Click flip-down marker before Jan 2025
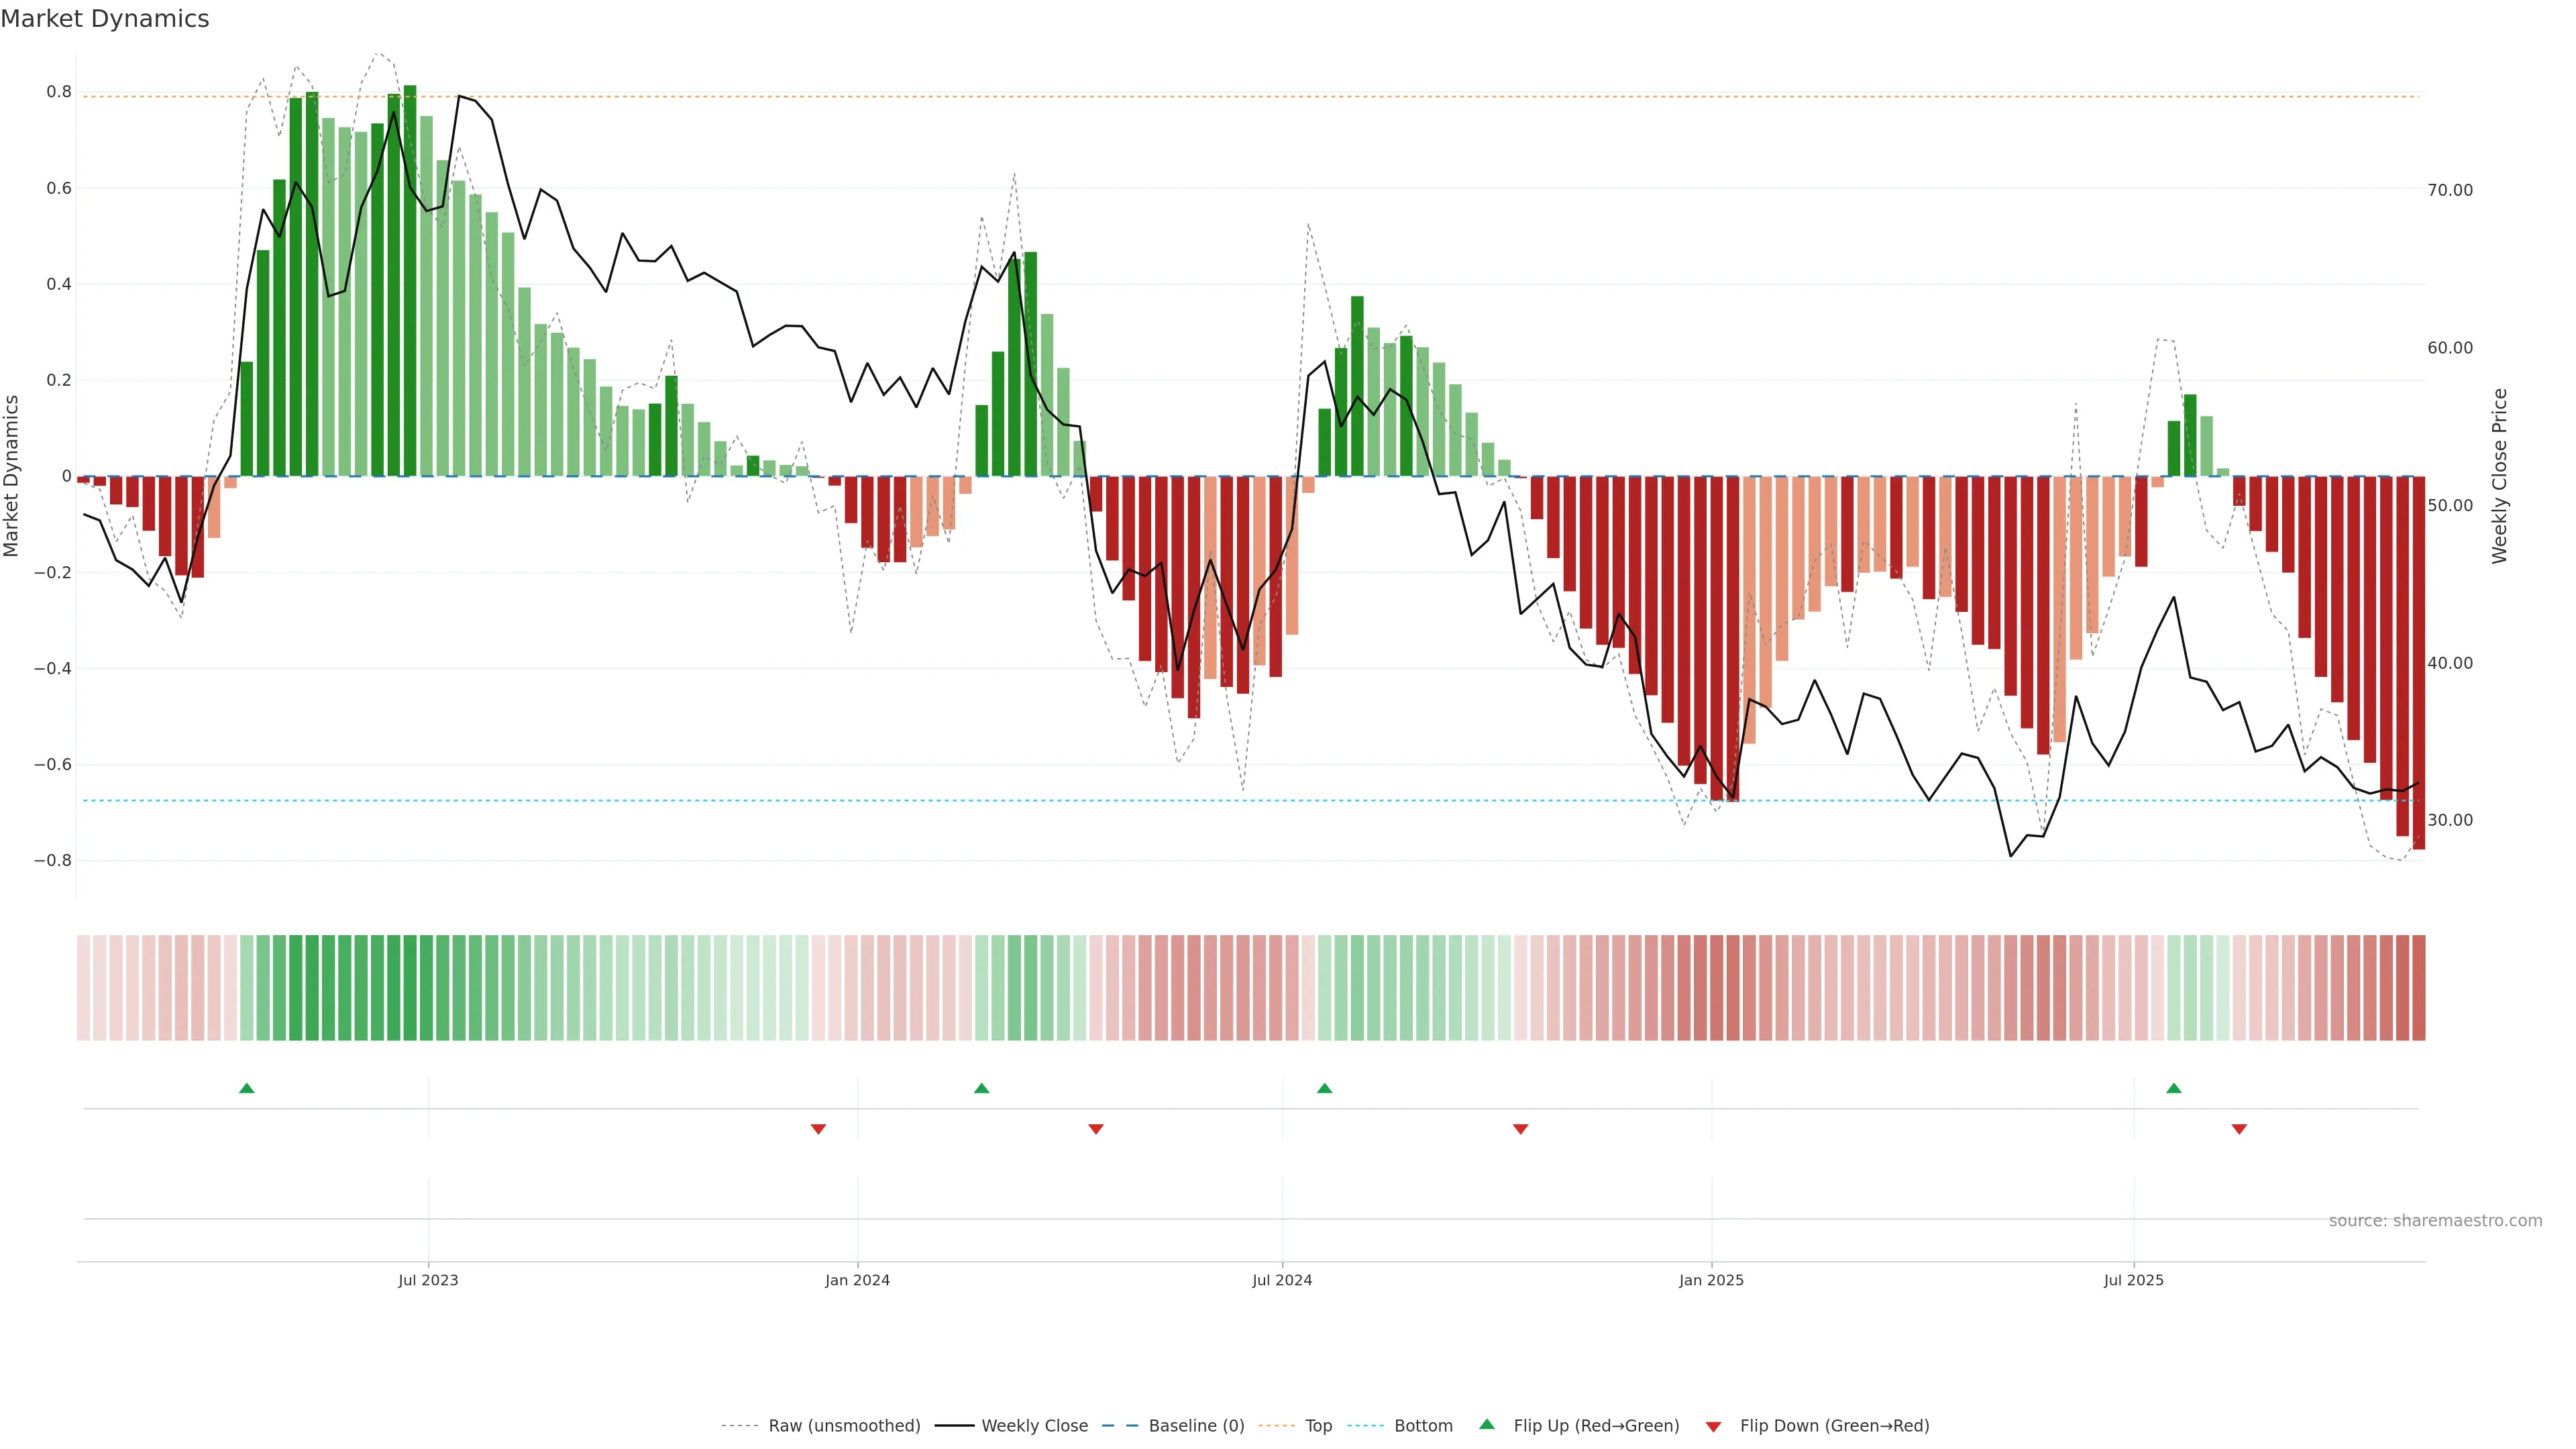 pyautogui.click(x=1521, y=1129)
